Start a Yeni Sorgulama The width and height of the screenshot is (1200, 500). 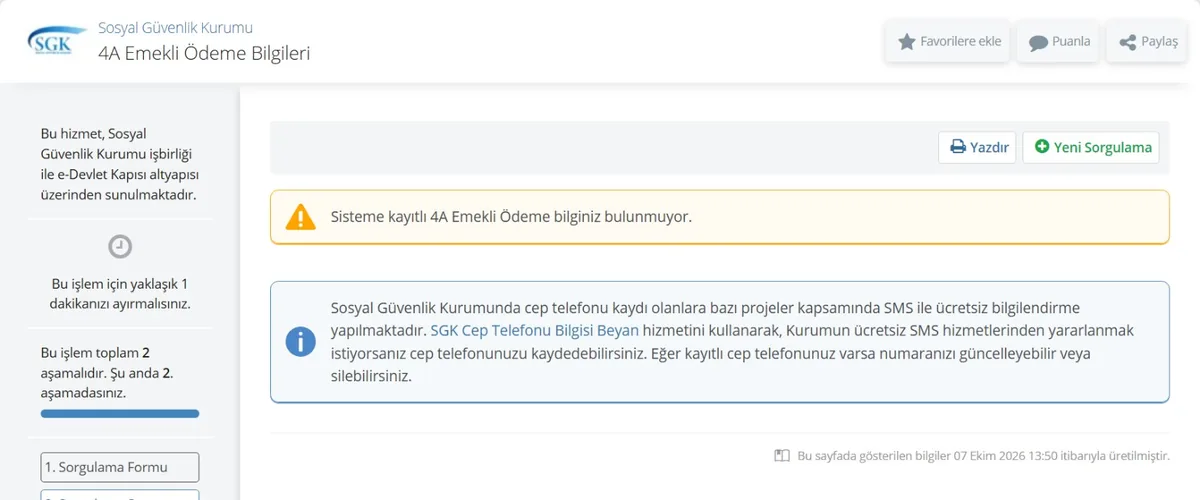pyautogui.click(x=1091, y=147)
